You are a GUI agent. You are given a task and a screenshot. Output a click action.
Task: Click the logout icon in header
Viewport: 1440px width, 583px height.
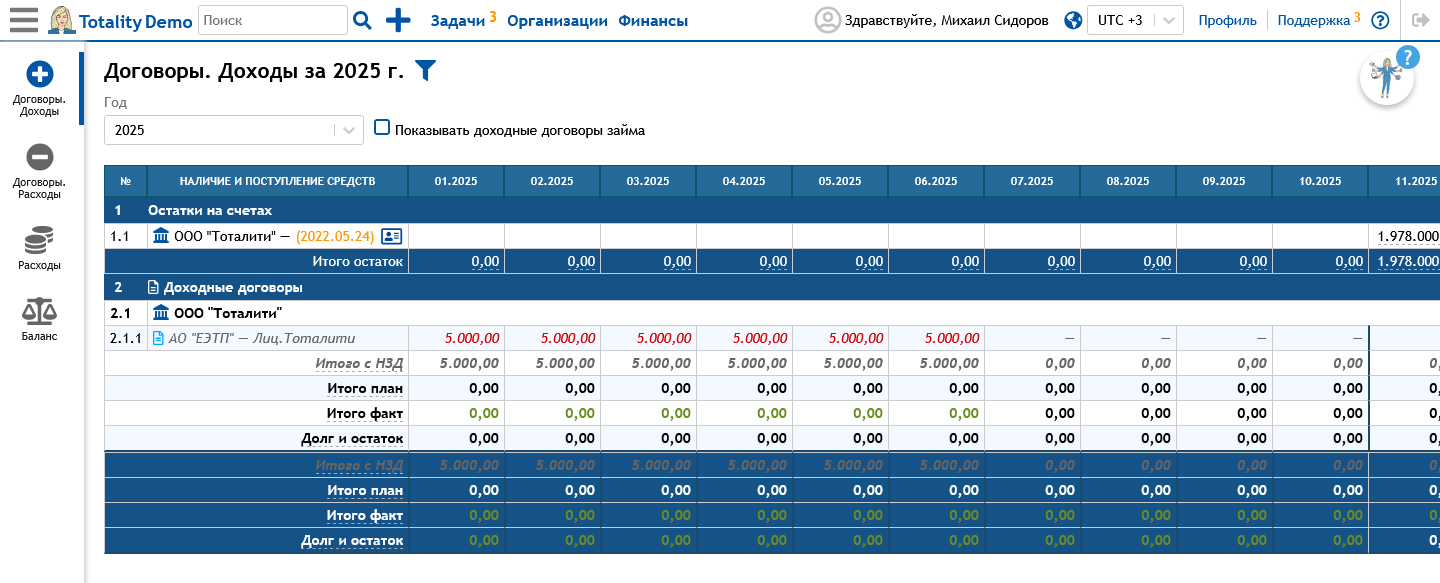[x=1420, y=20]
